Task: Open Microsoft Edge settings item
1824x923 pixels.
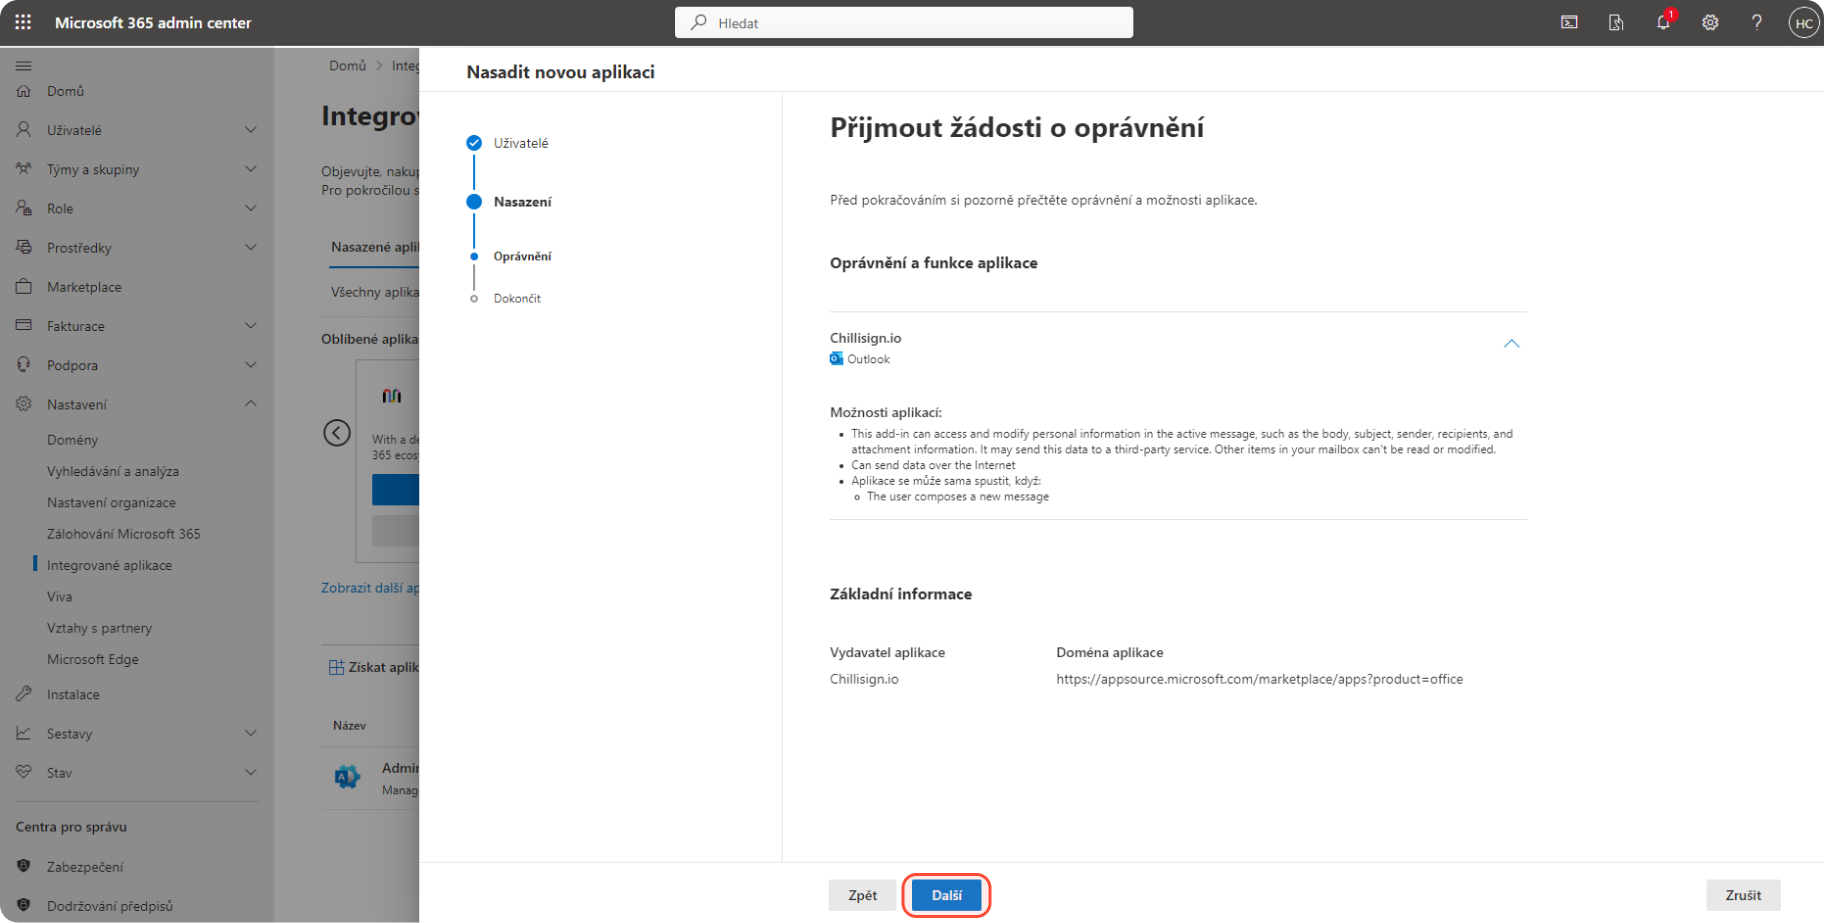Action: point(93,659)
